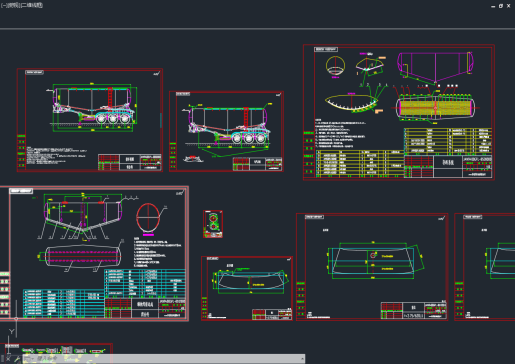Open the 2D wireframe visual style menu
This screenshot has width=515, height=364.
click(31, 5)
